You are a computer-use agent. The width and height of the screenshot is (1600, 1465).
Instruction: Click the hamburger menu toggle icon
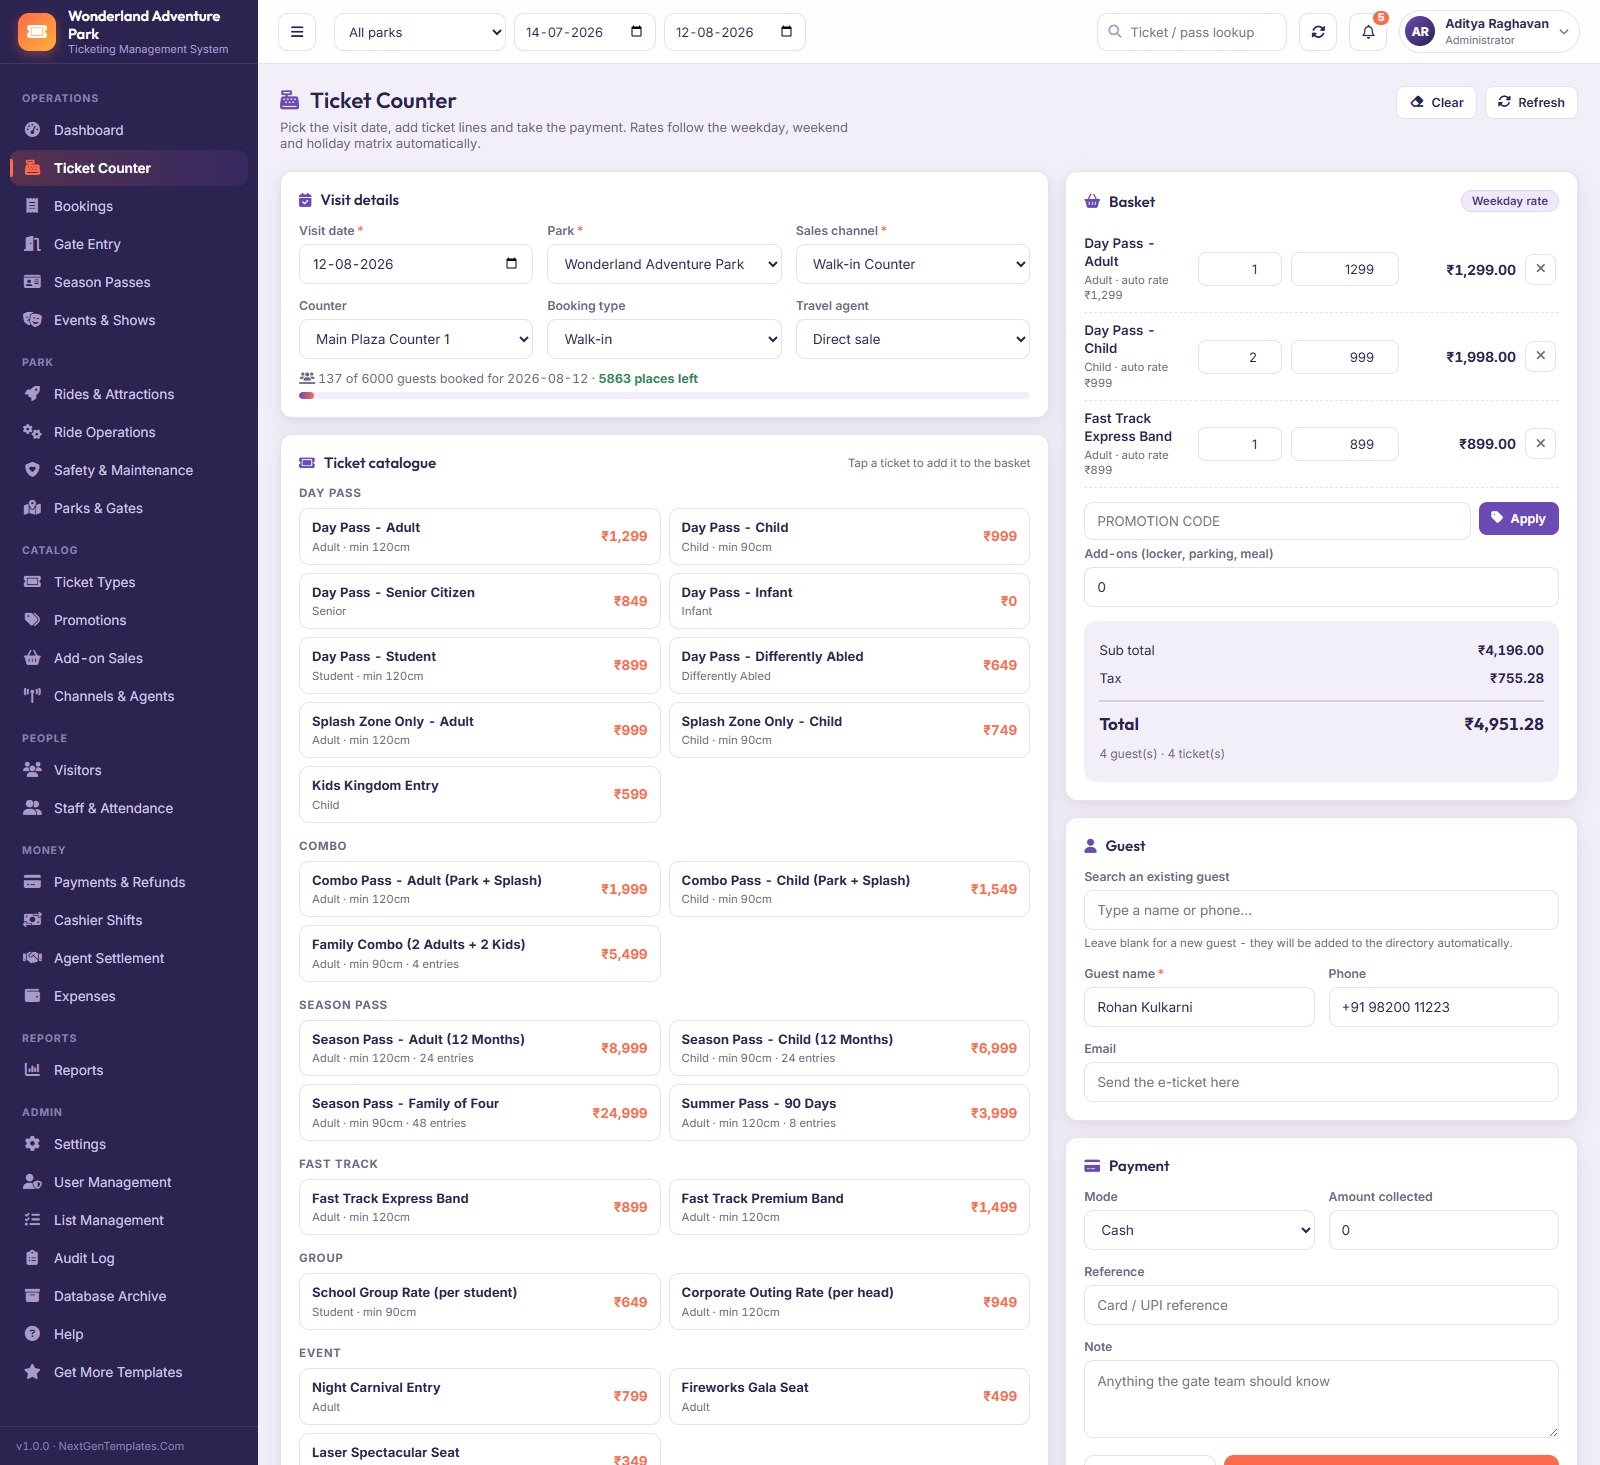pos(297,32)
